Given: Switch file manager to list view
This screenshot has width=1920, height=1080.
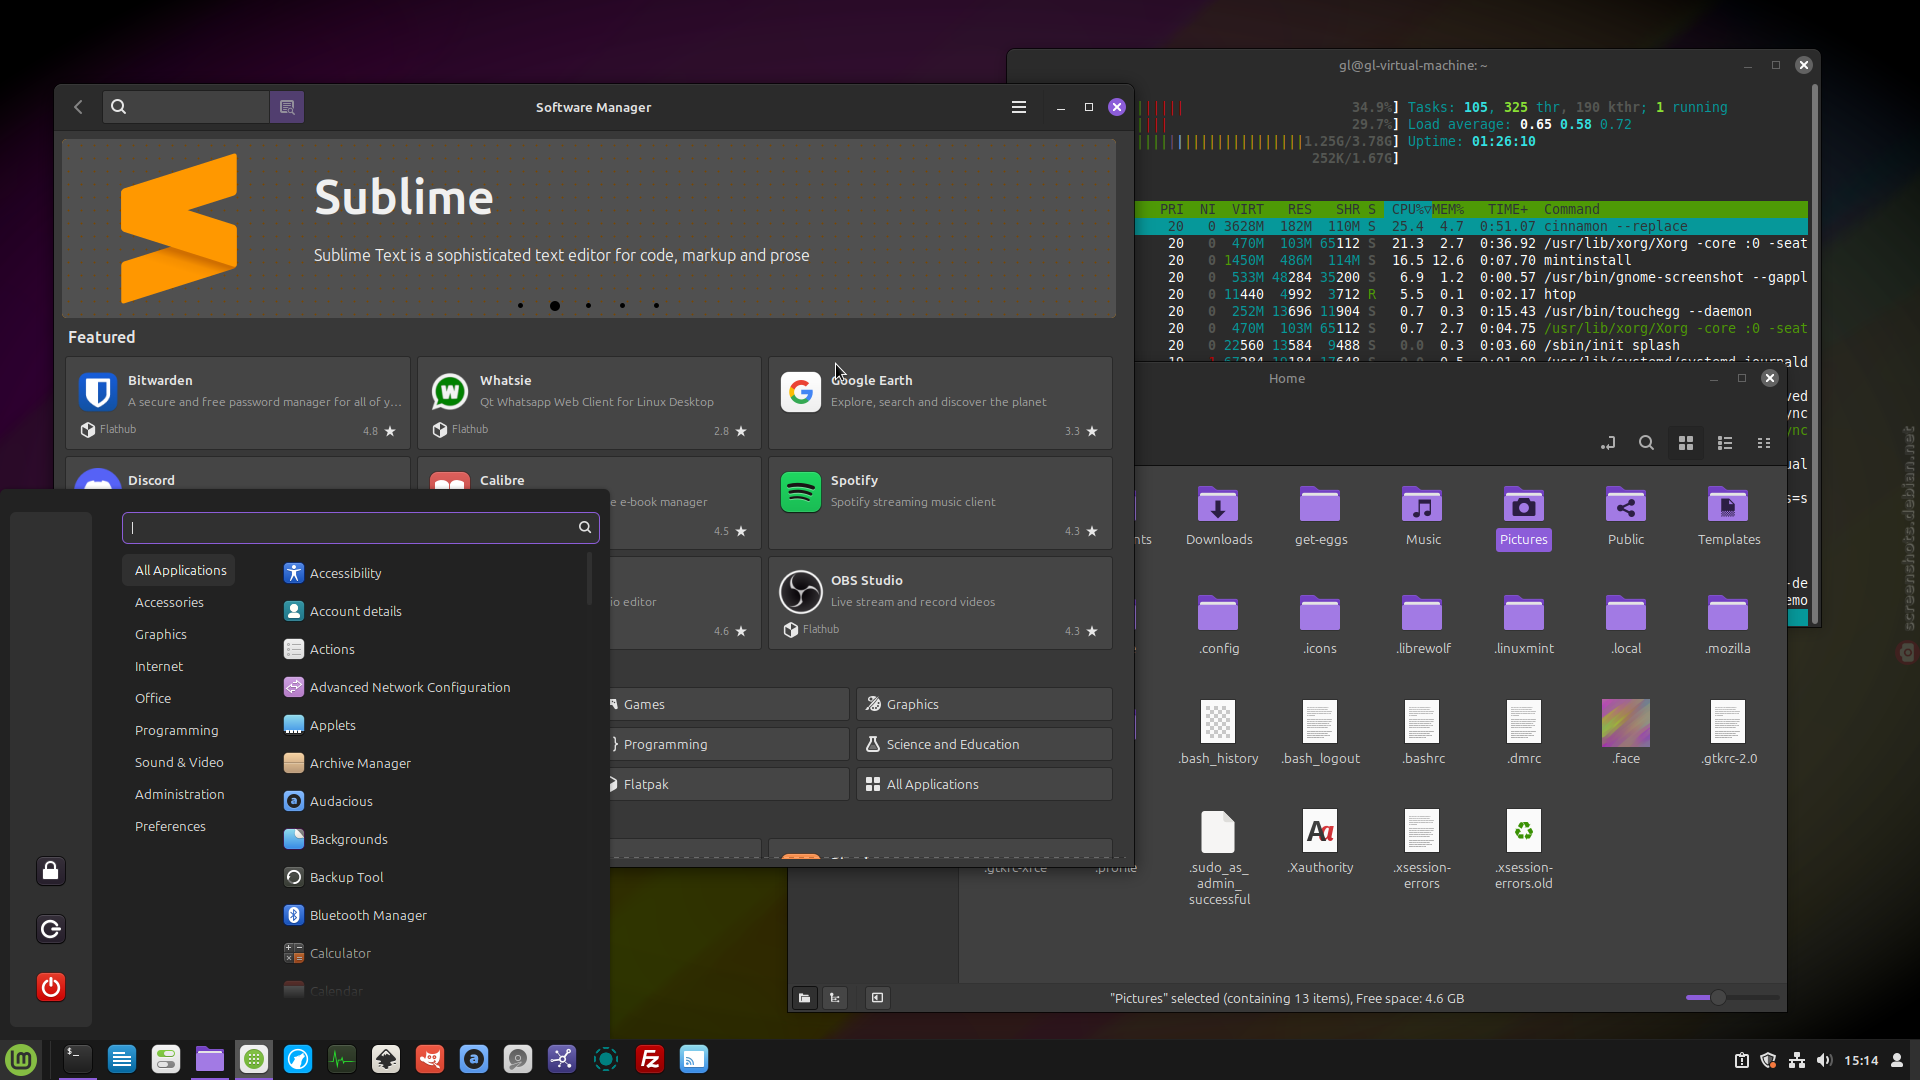Looking at the screenshot, I should [x=1725, y=443].
